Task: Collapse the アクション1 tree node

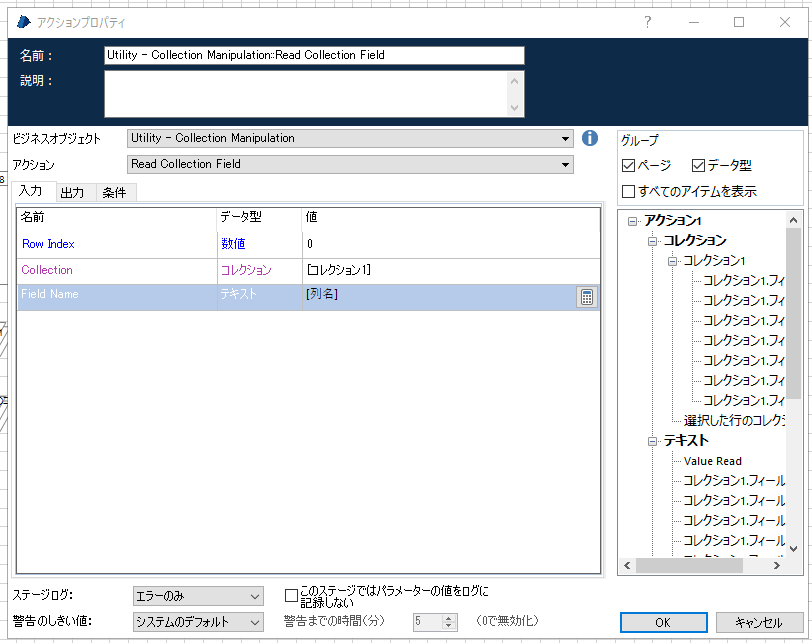Action: [632, 222]
